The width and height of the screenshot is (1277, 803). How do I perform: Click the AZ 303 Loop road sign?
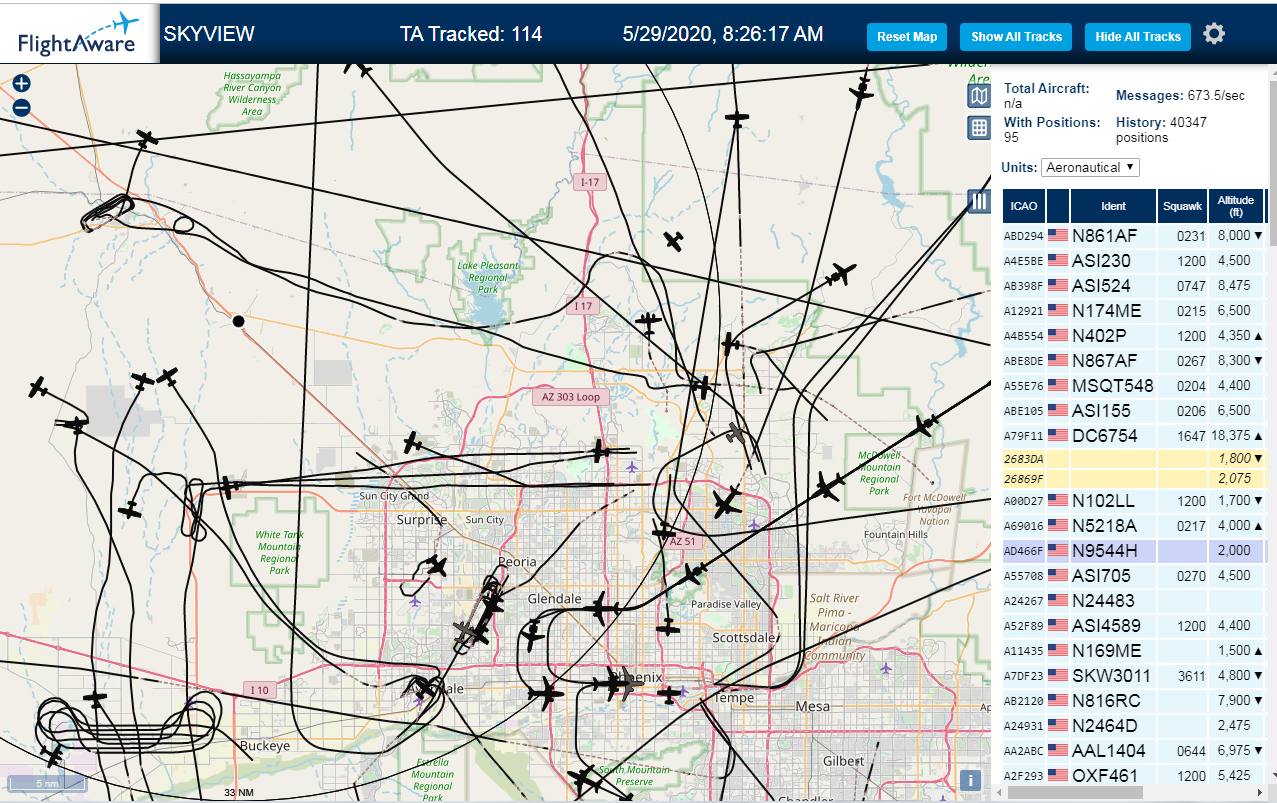pyautogui.click(x=571, y=397)
